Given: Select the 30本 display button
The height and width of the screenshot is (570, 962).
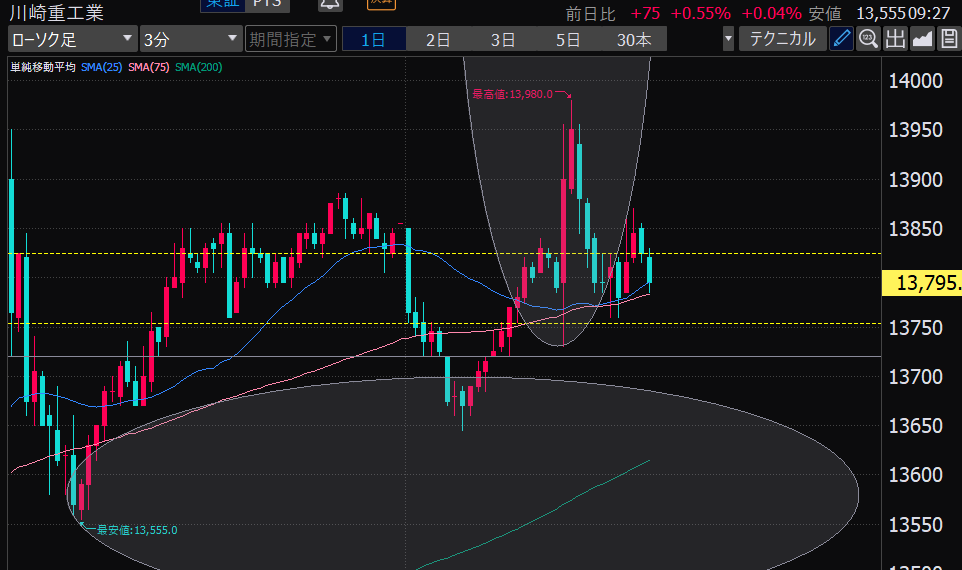Looking at the screenshot, I should point(634,40).
